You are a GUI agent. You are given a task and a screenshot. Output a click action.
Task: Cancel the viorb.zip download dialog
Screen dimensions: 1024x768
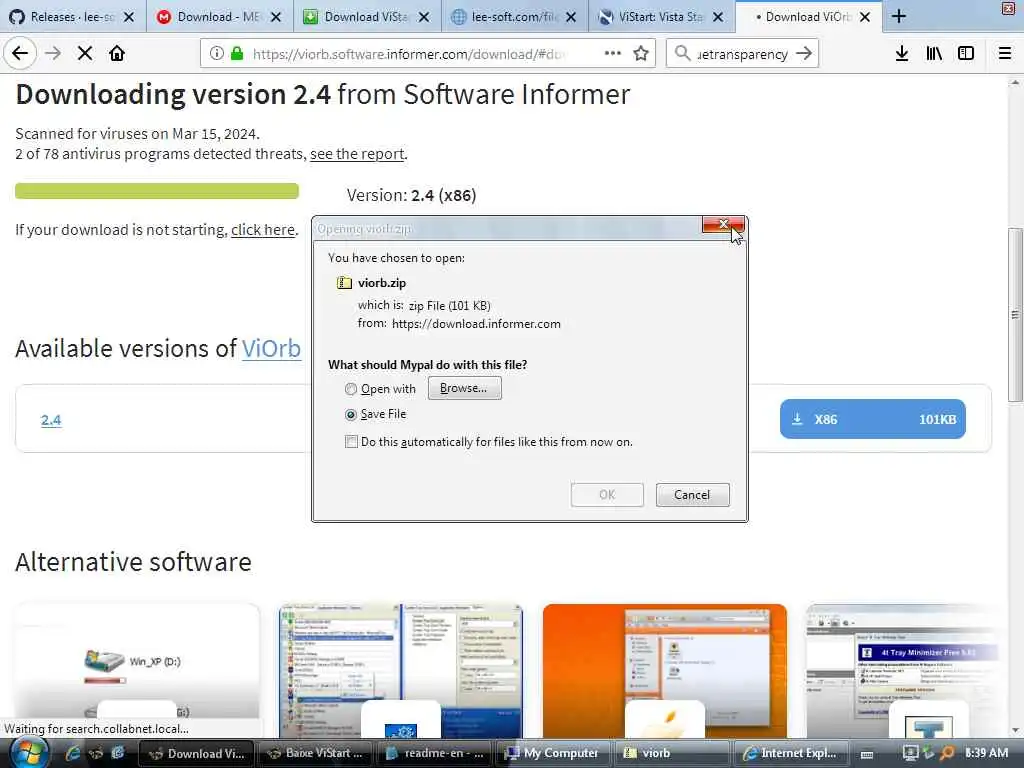tap(692, 494)
